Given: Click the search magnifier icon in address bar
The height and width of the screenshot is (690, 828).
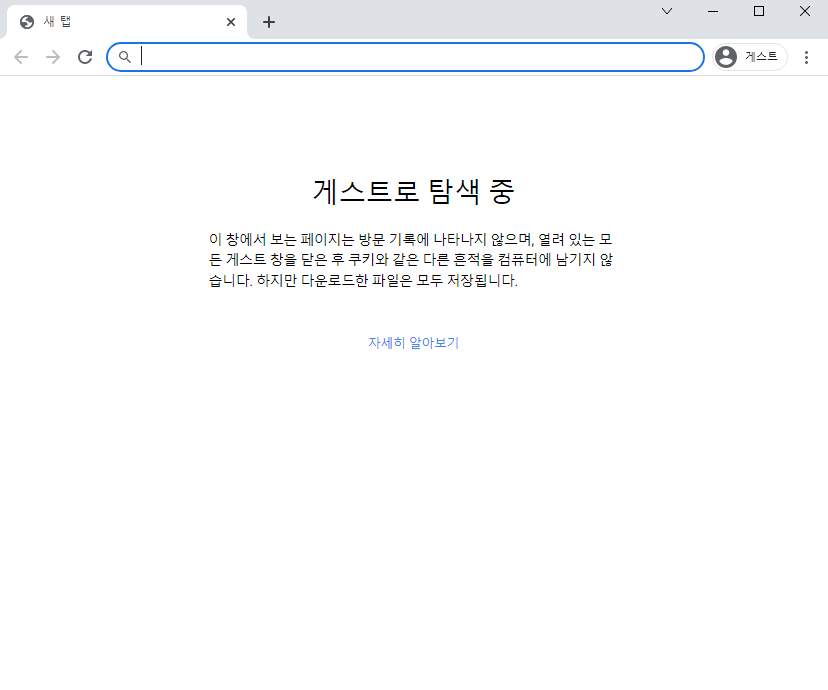Looking at the screenshot, I should (125, 57).
